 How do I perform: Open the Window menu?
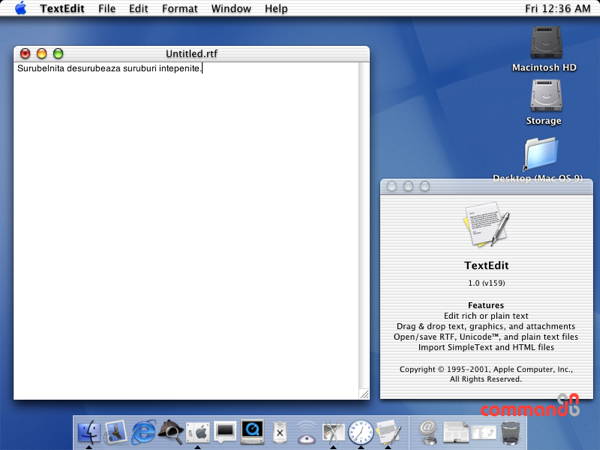pos(231,8)
